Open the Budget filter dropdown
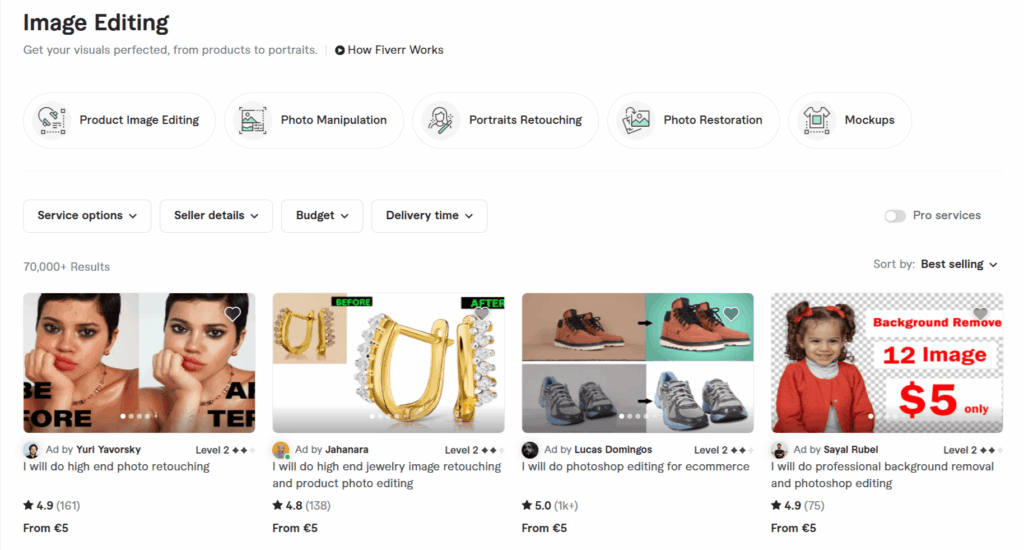1024x550 pixels. click(322, 216)
